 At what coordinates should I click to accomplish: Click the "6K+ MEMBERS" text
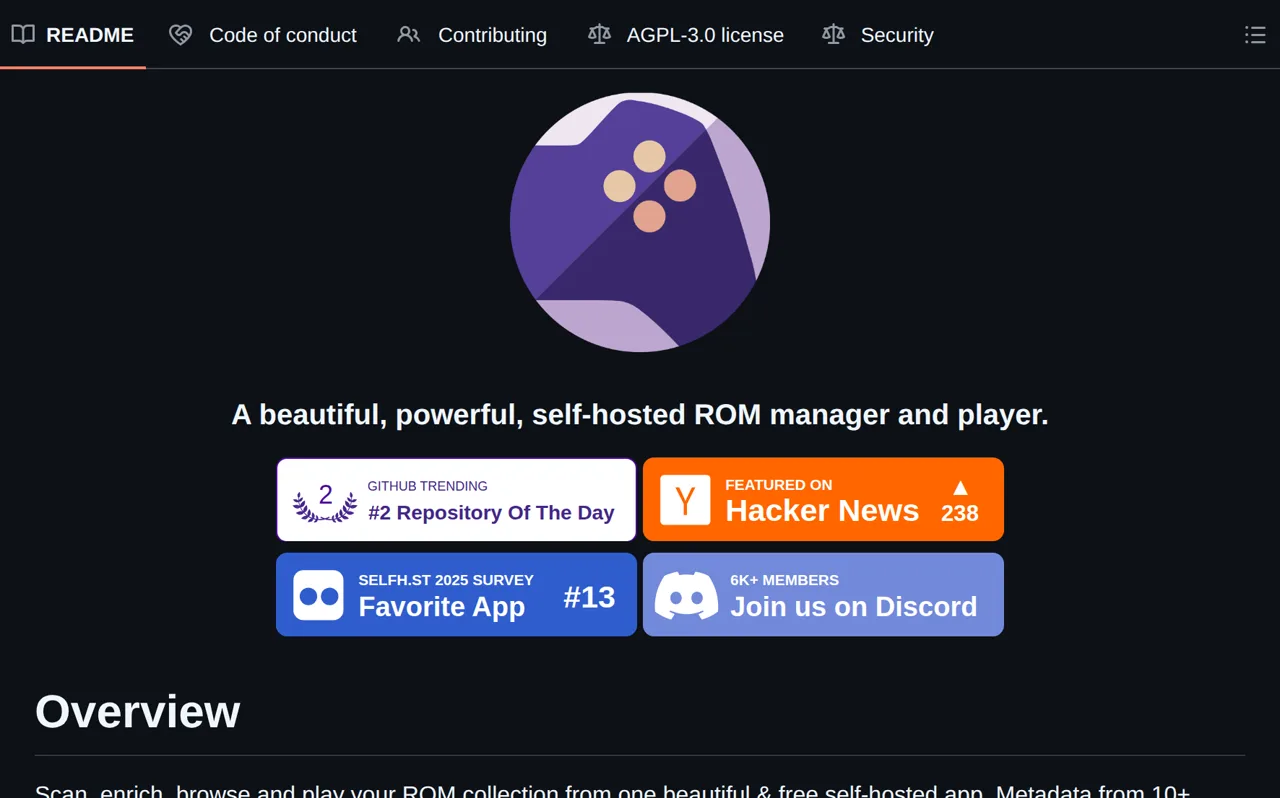point(785,580)
